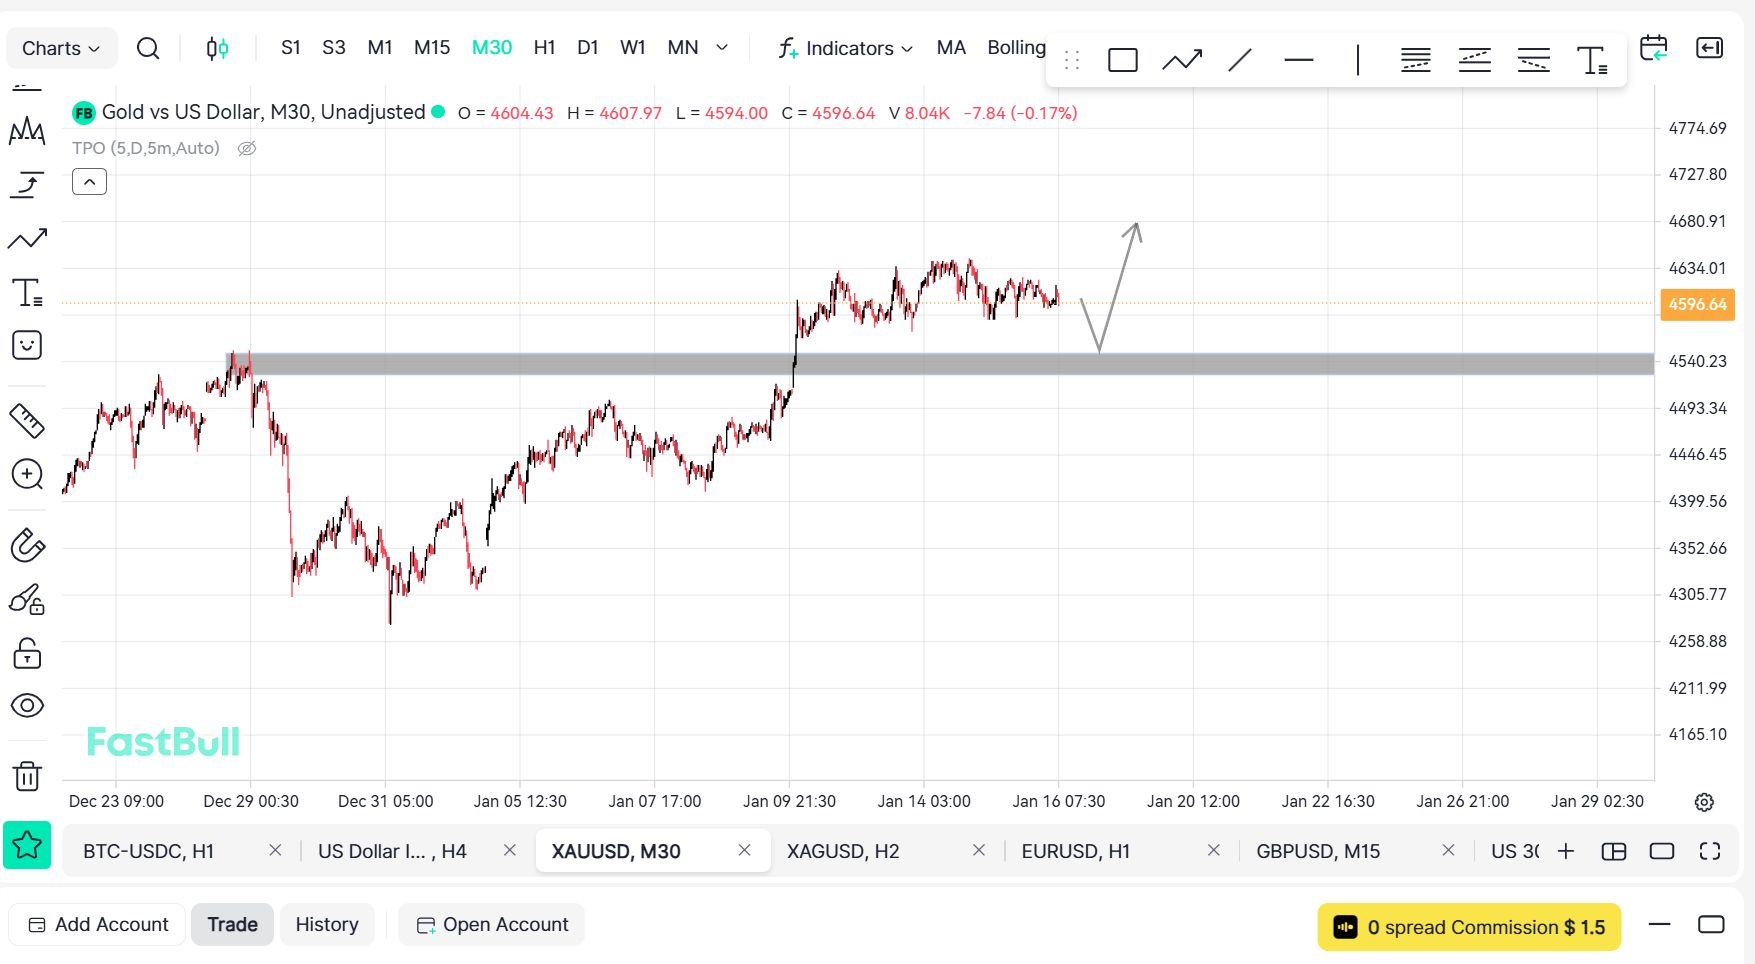The width and height of the screenshot is (1755, 964).
Task: Switch to the XAGUSD, H2 tab
Action: point(843,851)
